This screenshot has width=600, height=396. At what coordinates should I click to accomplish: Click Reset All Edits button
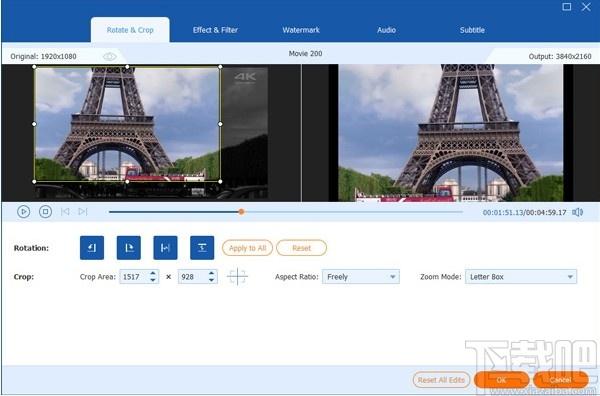(441, 380)
